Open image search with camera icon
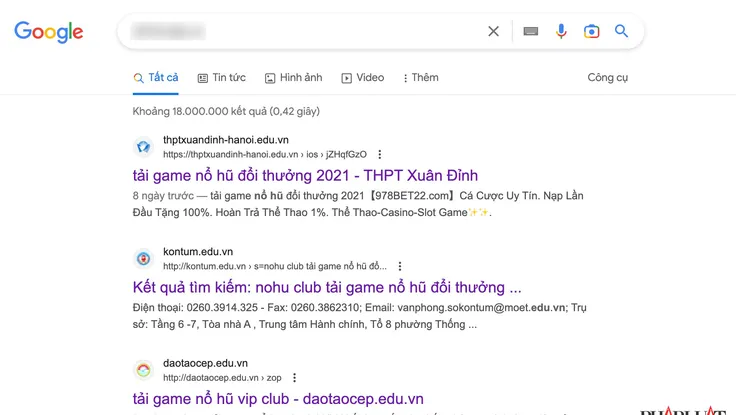This screenshot has height=415, width=736. [591, 31]
